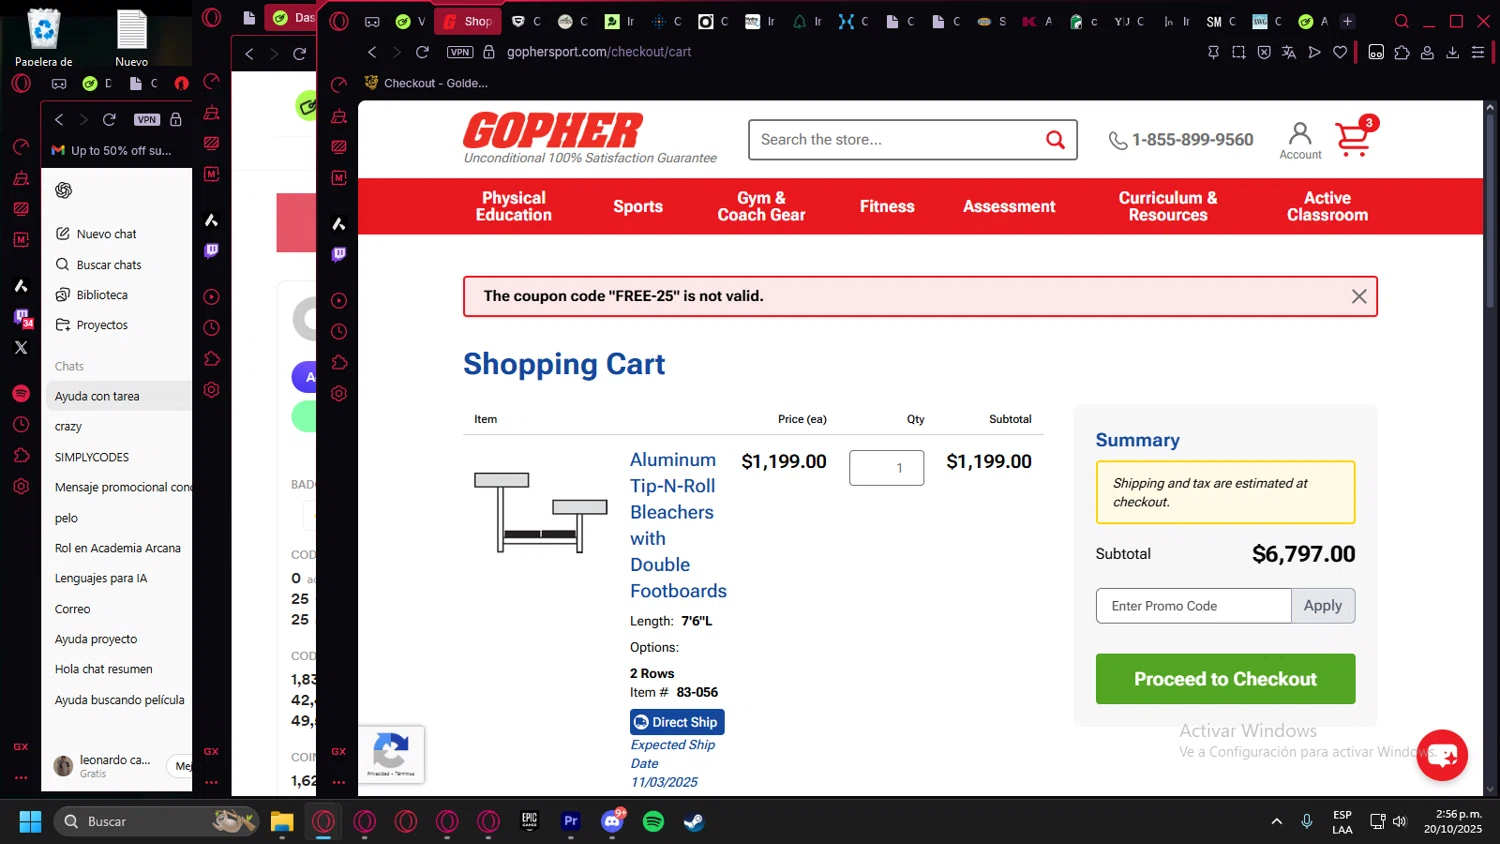Click the quantity box for Aluminum Bleachers
Screen dimensions: 1500x844
pos(886,468)
